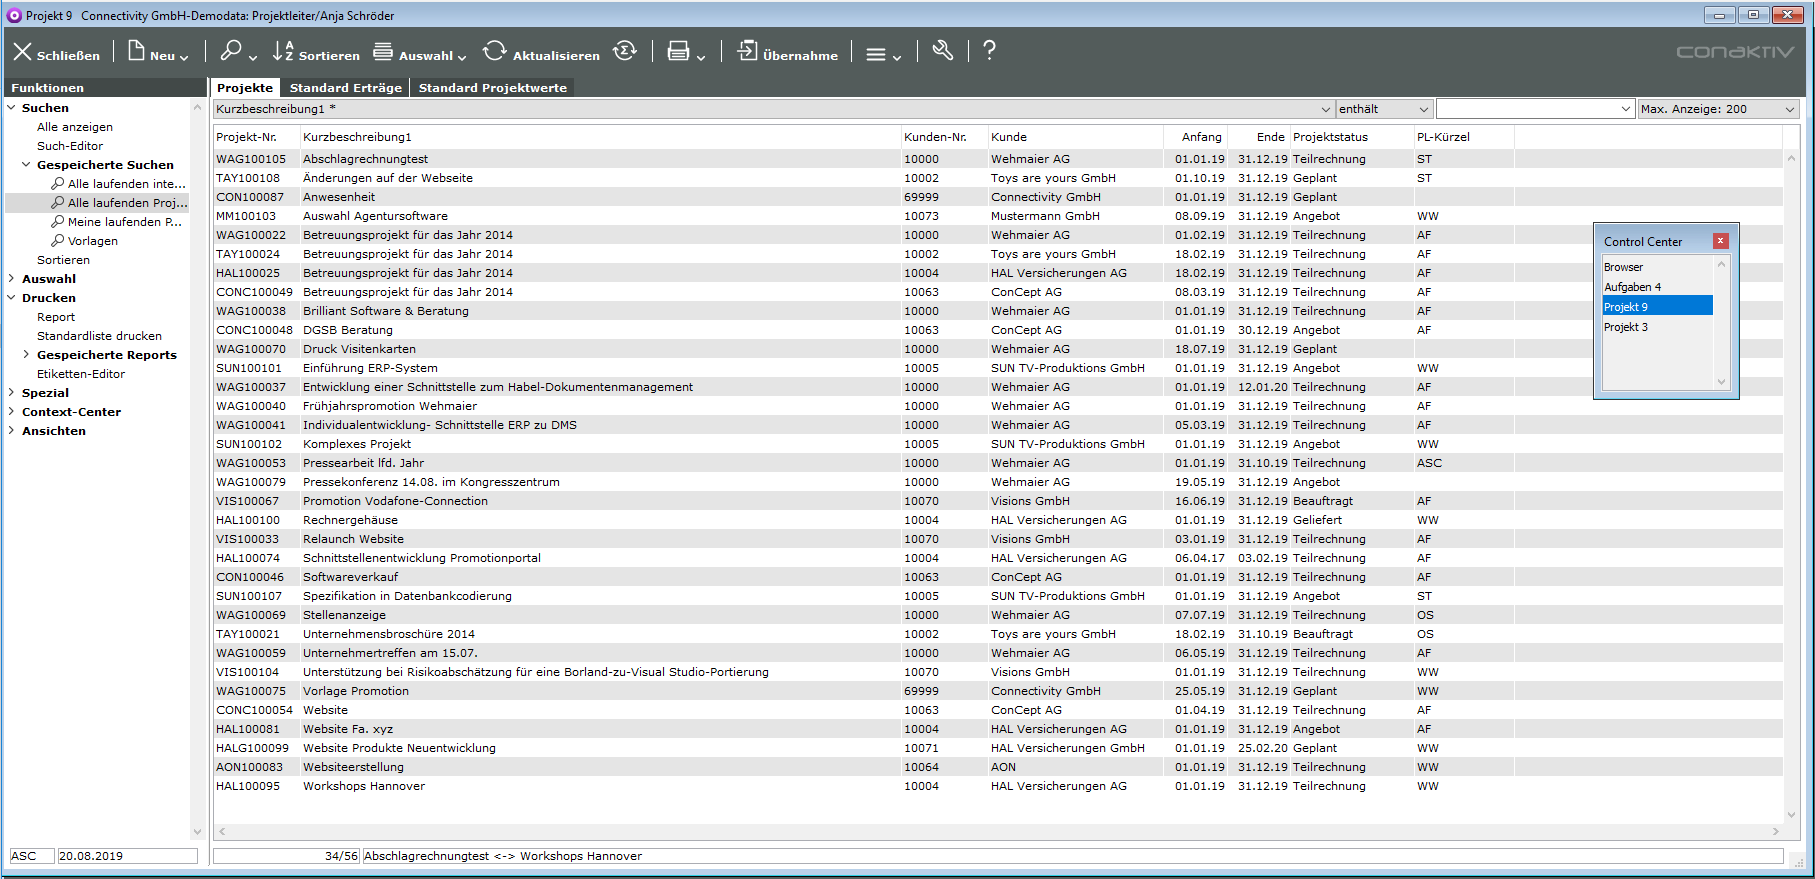This screenshot has width=1815, height=879.
Task: Click the Anfang column header
Action: pos(1196,137)
